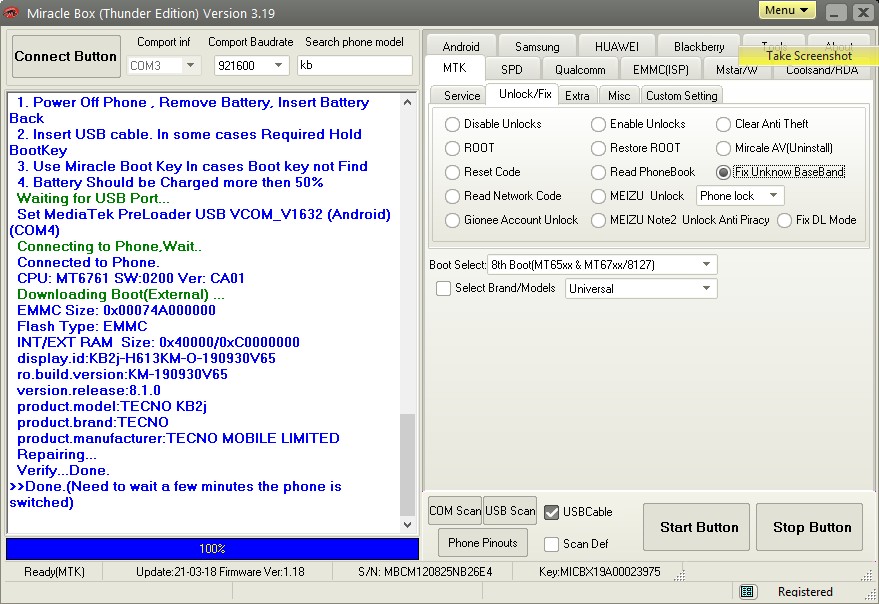879x604 pixels.
Task: Click 'Update:21-03-18 Firmware Ver:1.18' status entry
Action: click(220, 572)
